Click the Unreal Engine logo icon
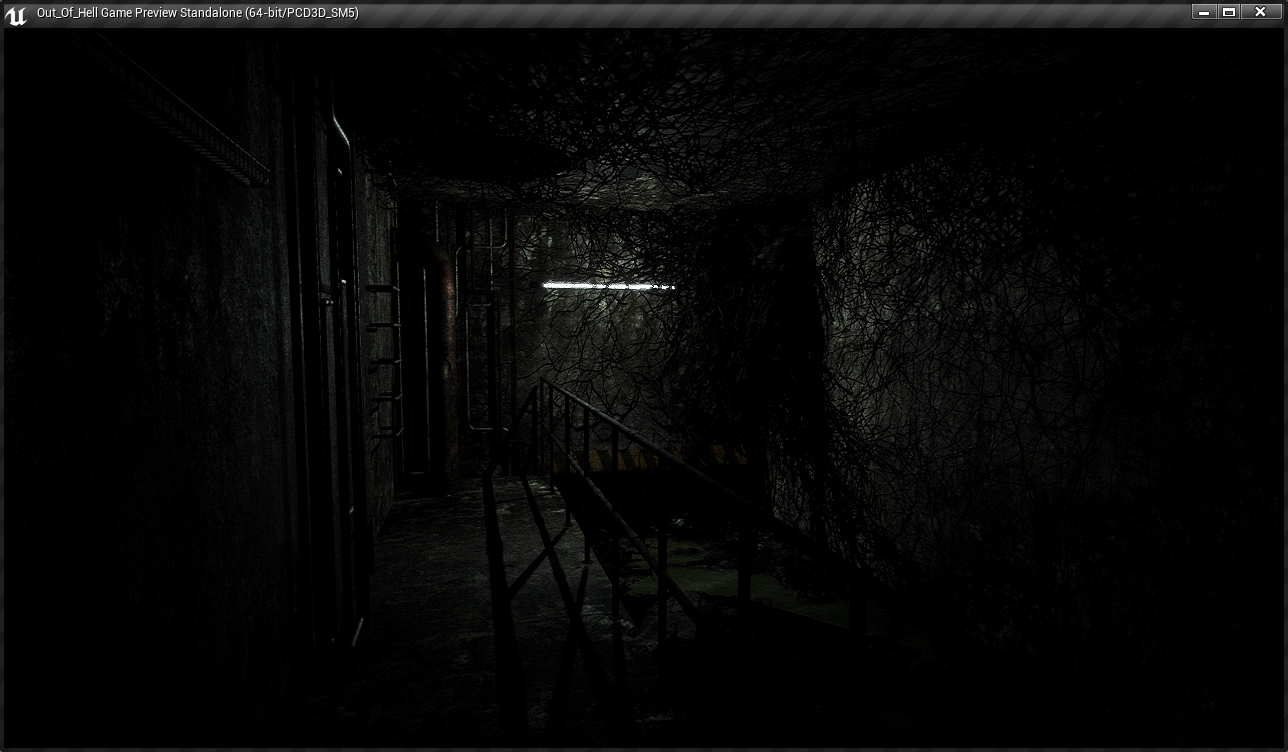The width and height of the screenshot is (1288, 752). point(16,14)
